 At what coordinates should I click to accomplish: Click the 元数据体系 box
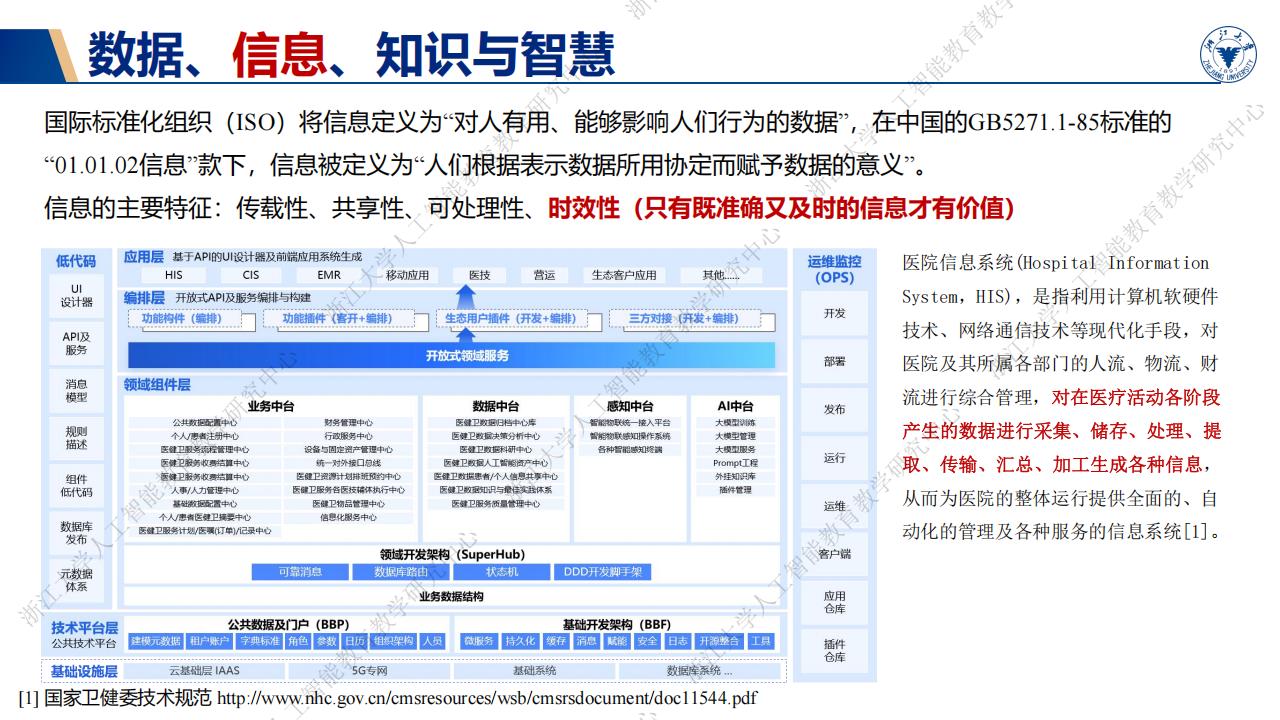(x=76, y=580)
